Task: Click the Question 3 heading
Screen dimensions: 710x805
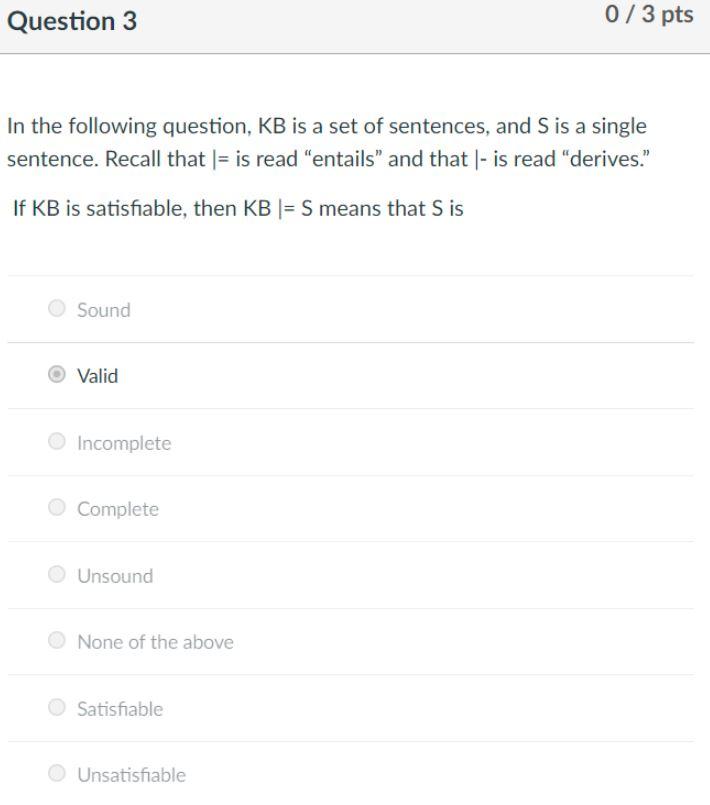Action: 70,20
